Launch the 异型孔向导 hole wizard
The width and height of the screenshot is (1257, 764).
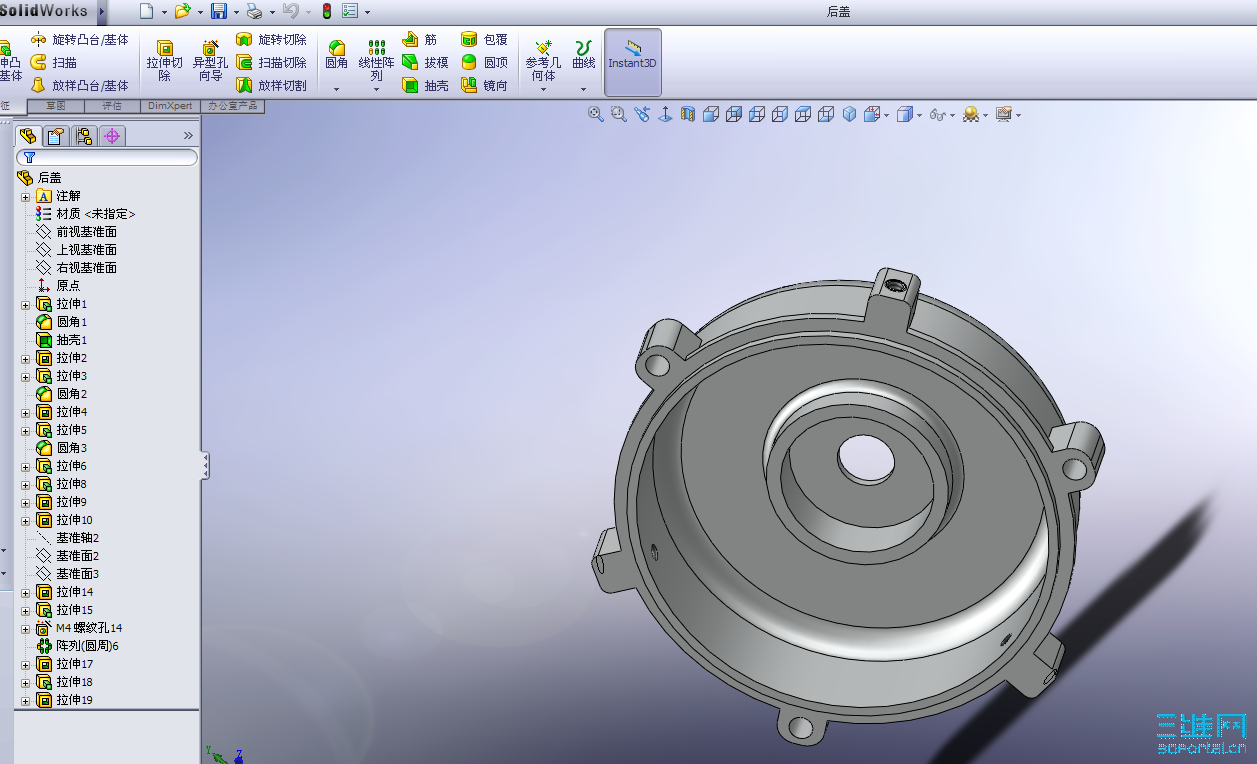210,61
